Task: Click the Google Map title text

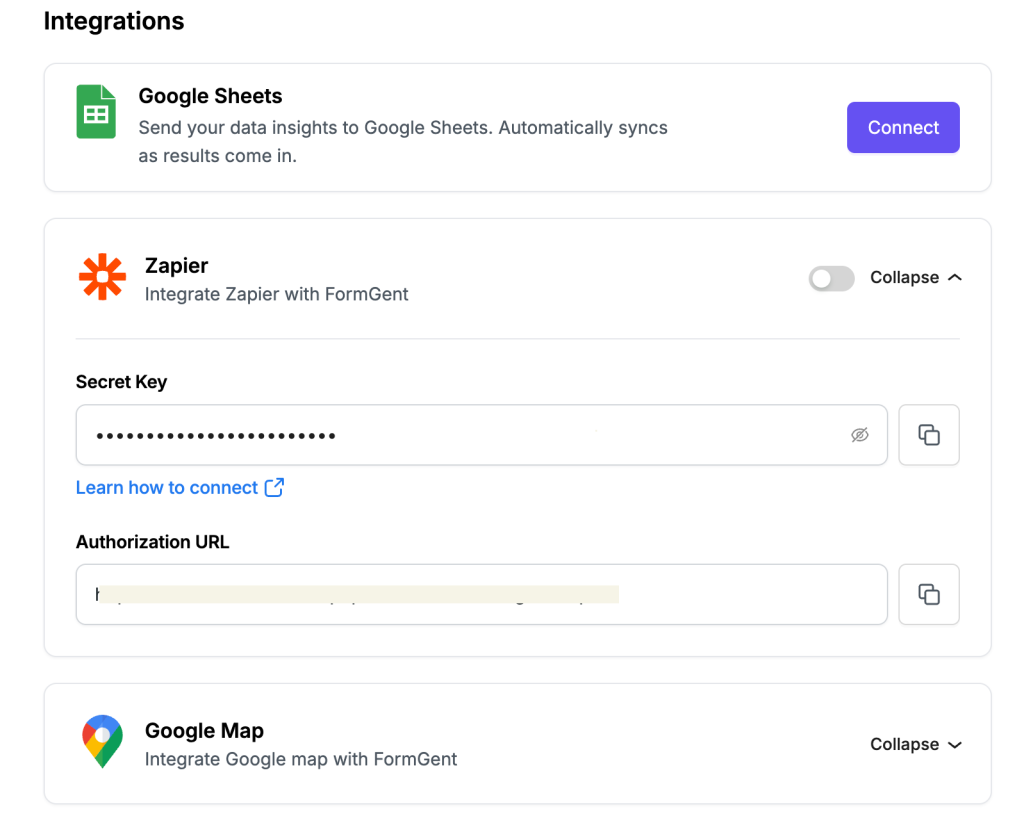Action: (204, 730)
